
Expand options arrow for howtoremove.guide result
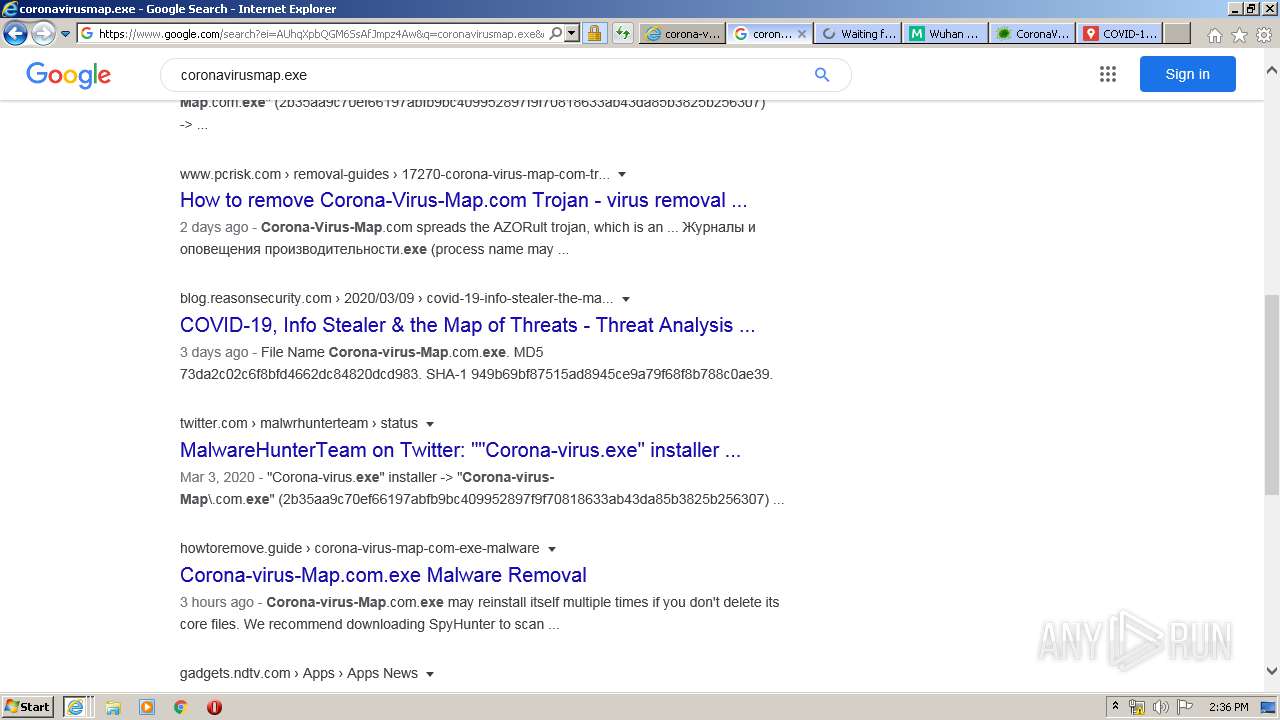click(552, 549)
